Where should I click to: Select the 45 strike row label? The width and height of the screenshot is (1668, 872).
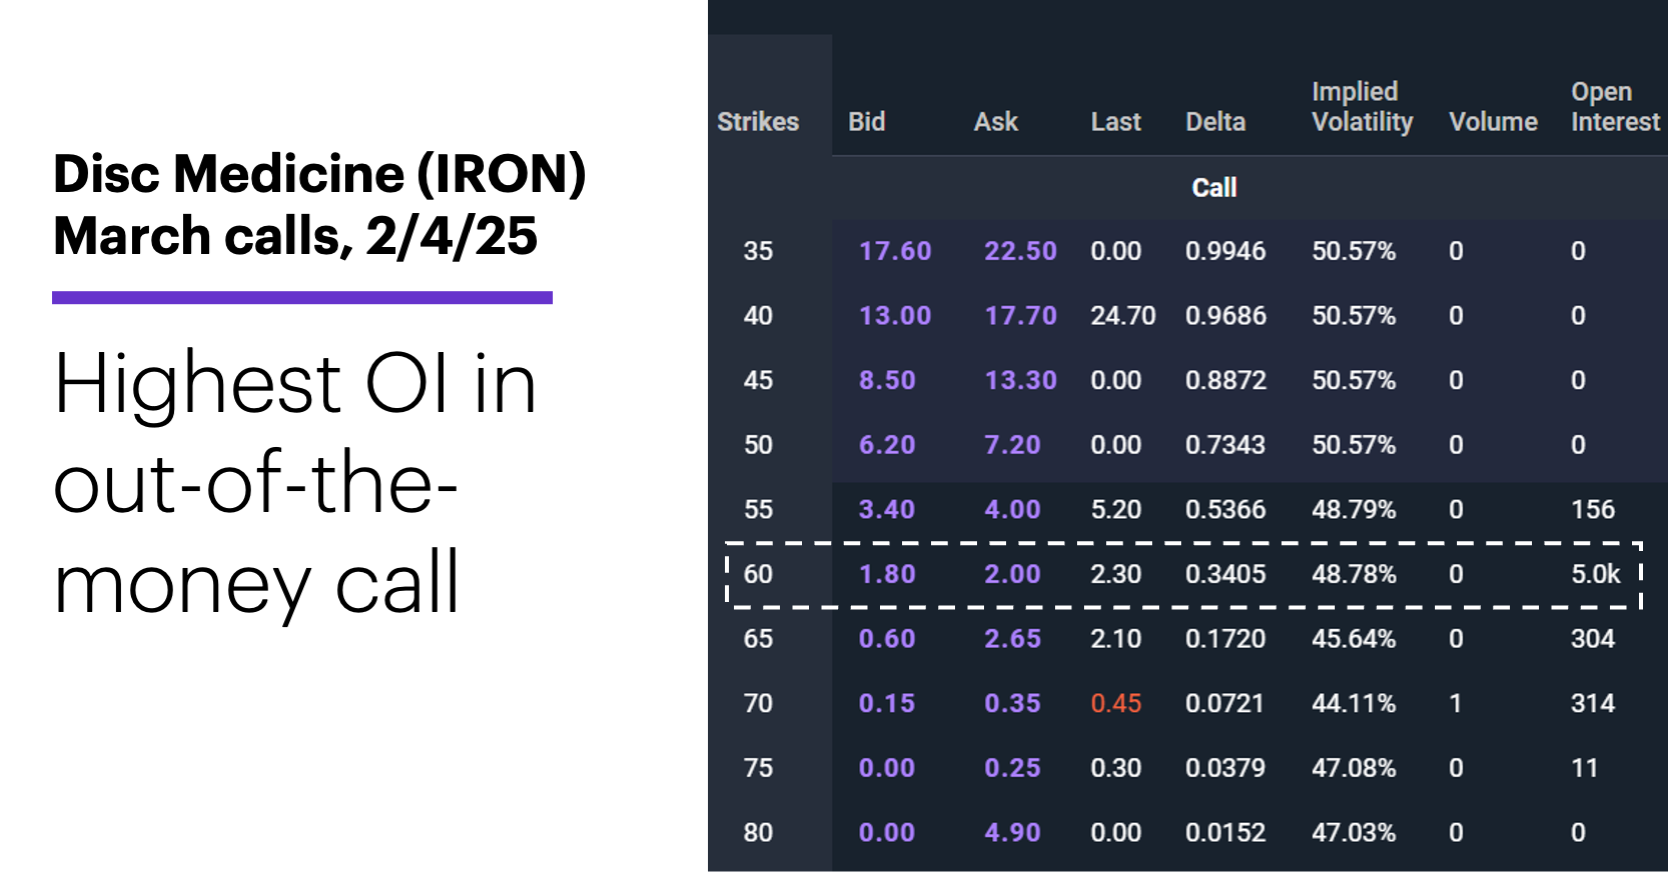click(758, 381)
